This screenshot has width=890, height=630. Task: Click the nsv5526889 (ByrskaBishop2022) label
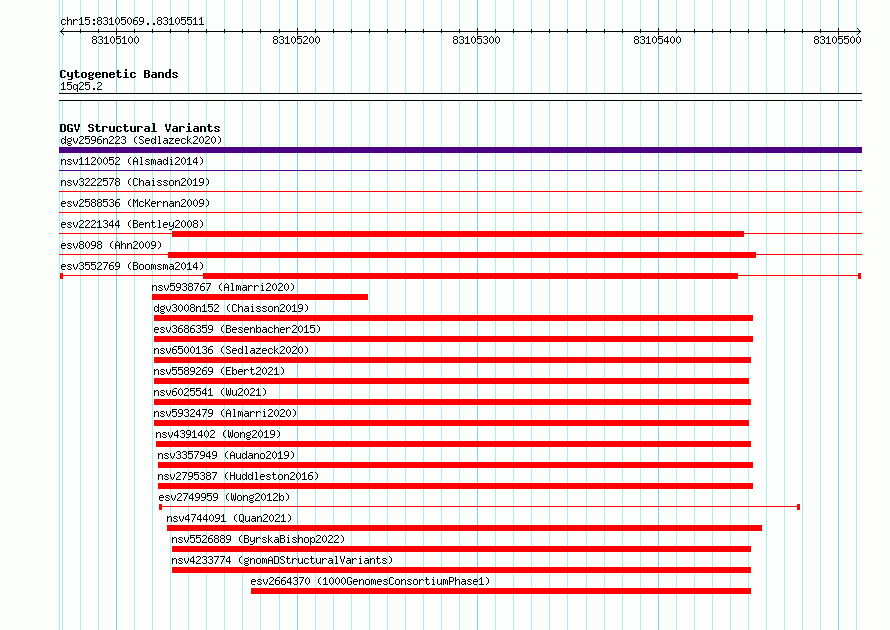(x=258, y=539)
